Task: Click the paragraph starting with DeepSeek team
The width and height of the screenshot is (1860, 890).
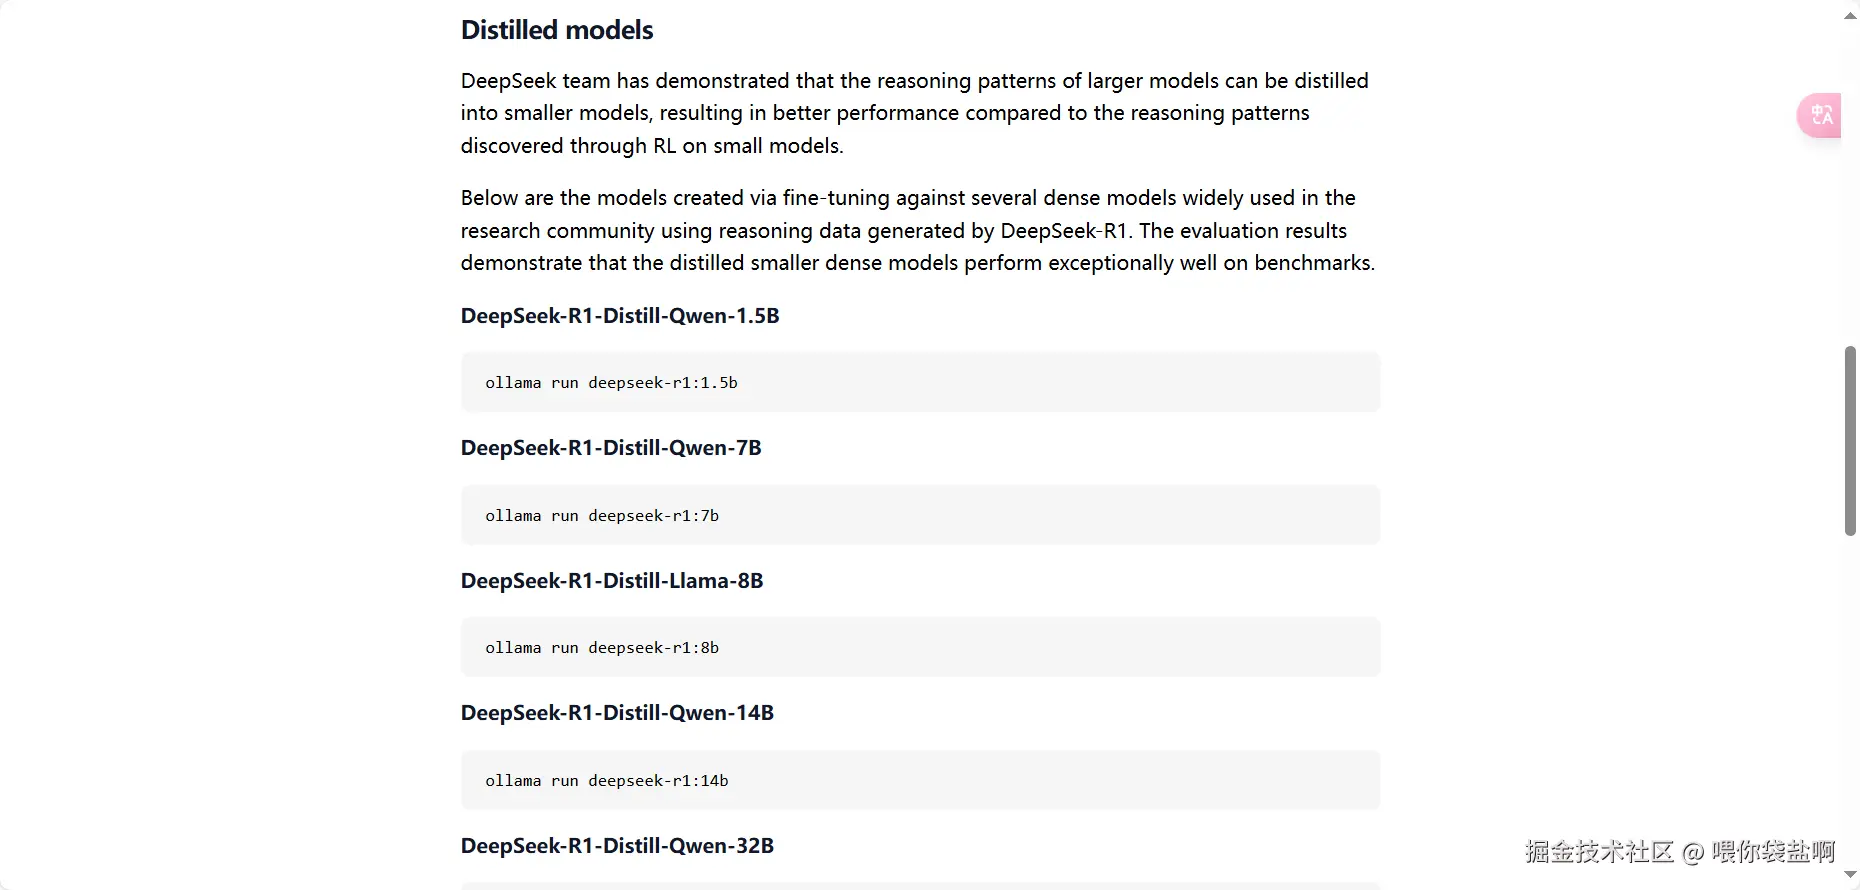Action: (915, 113)
